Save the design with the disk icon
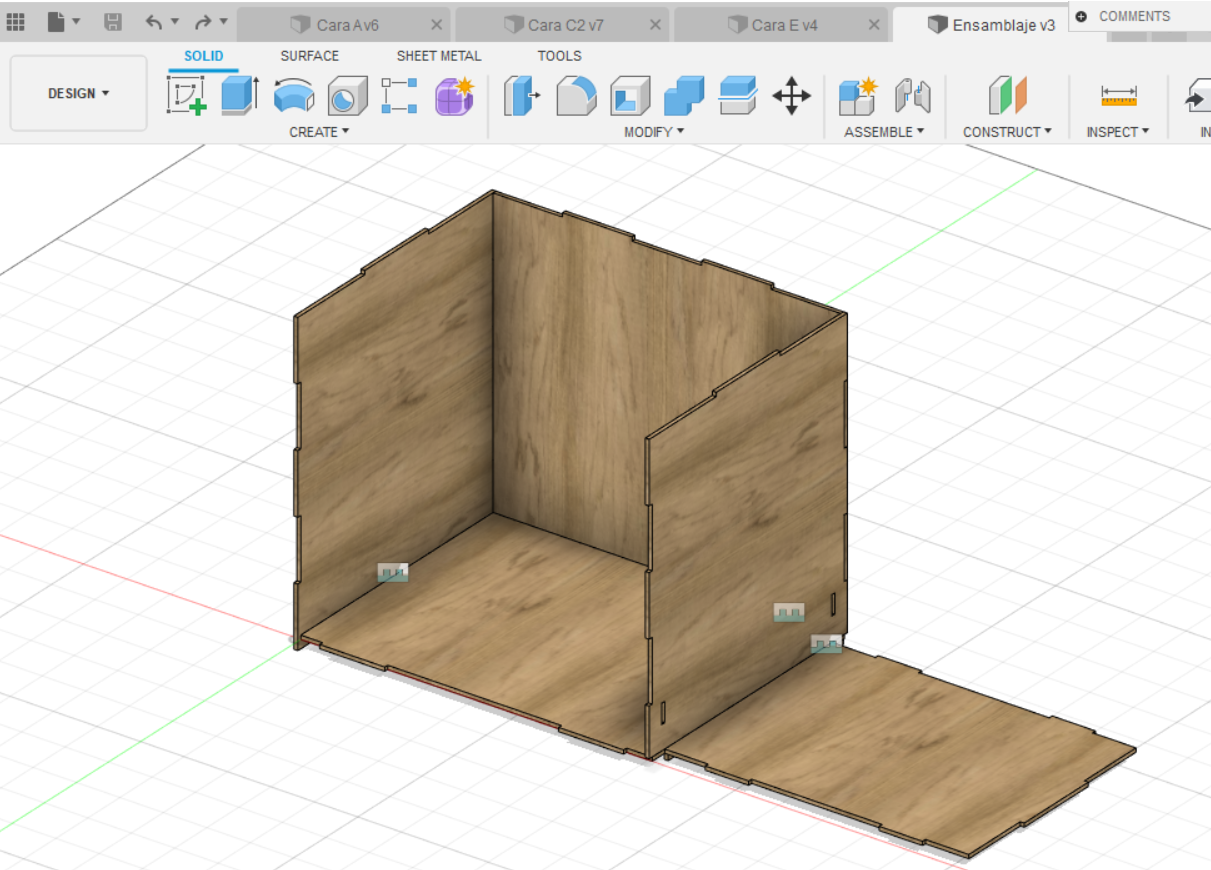1211x870 pixels. pos(113,22)
